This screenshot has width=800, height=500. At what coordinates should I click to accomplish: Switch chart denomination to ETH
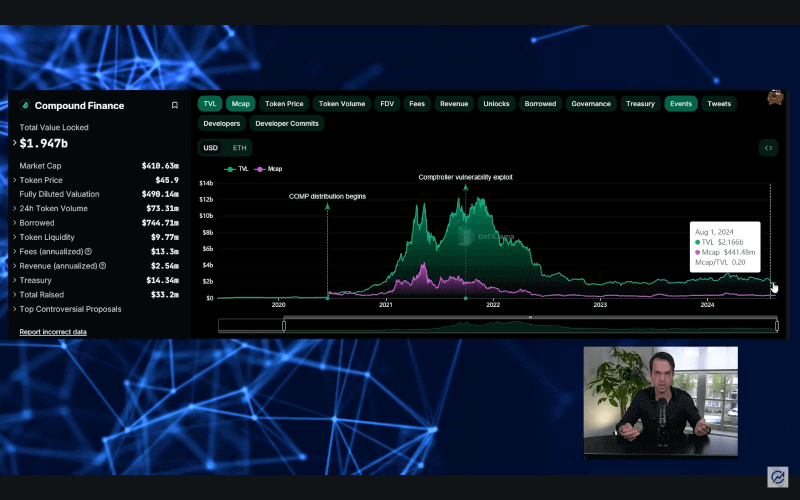pyautogui.click(x=239, y=148)
